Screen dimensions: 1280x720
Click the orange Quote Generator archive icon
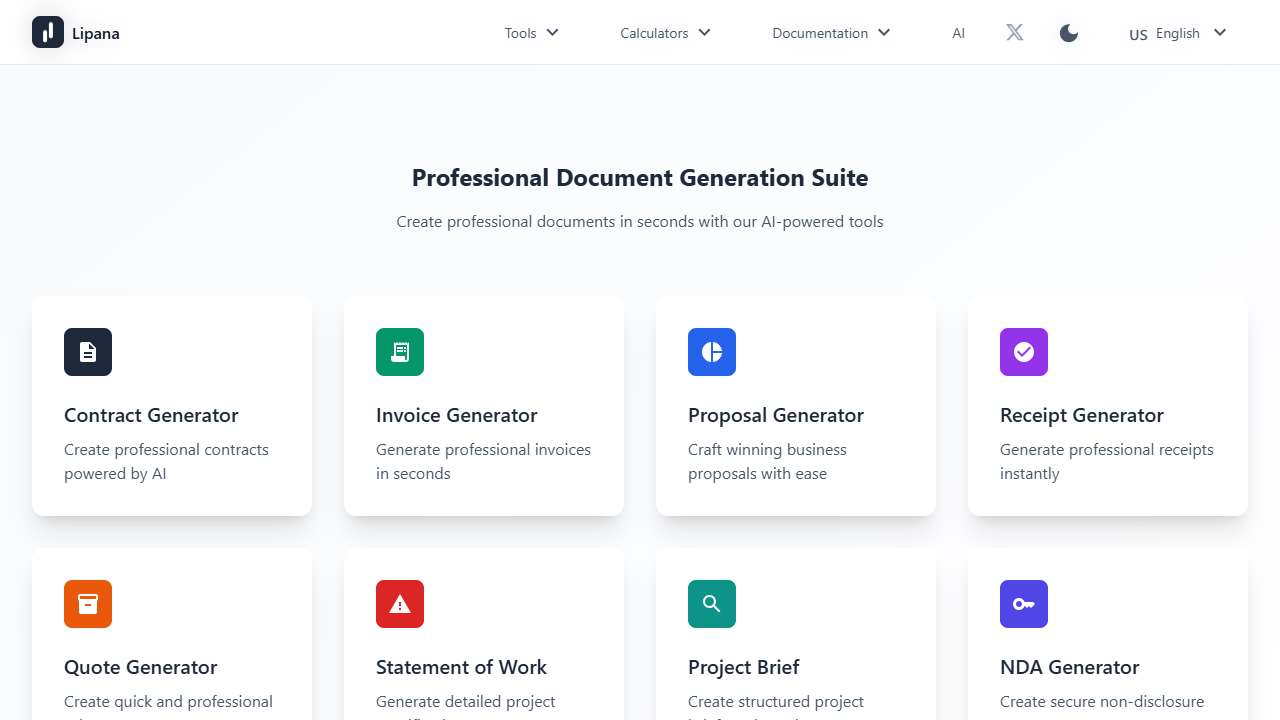pyautogui.click(x=88, y=604)
